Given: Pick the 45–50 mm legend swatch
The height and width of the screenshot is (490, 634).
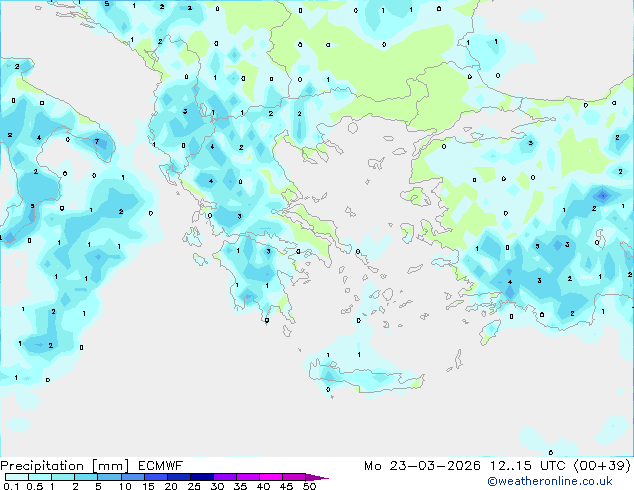Looking at the screenshot, I should click(294, 477).
